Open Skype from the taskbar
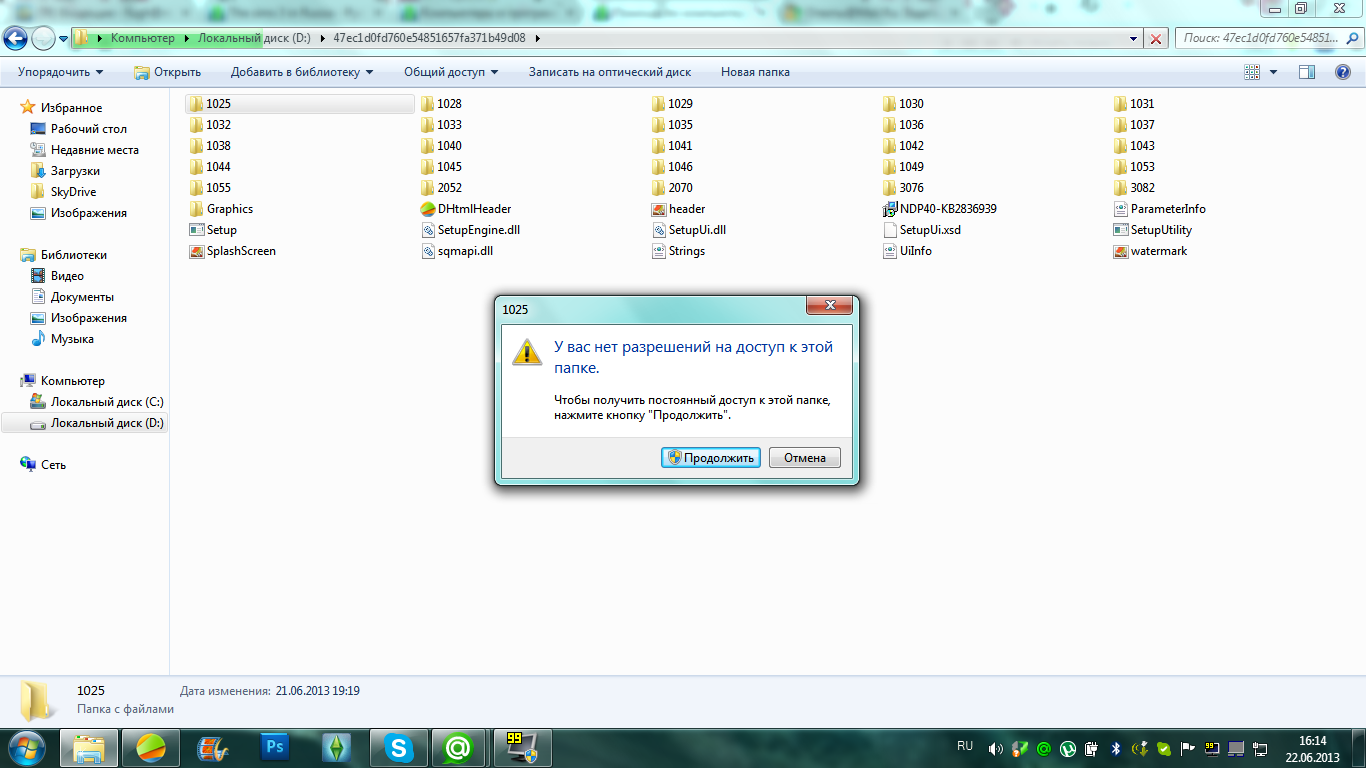1366x768 pixels. (400, 747)
